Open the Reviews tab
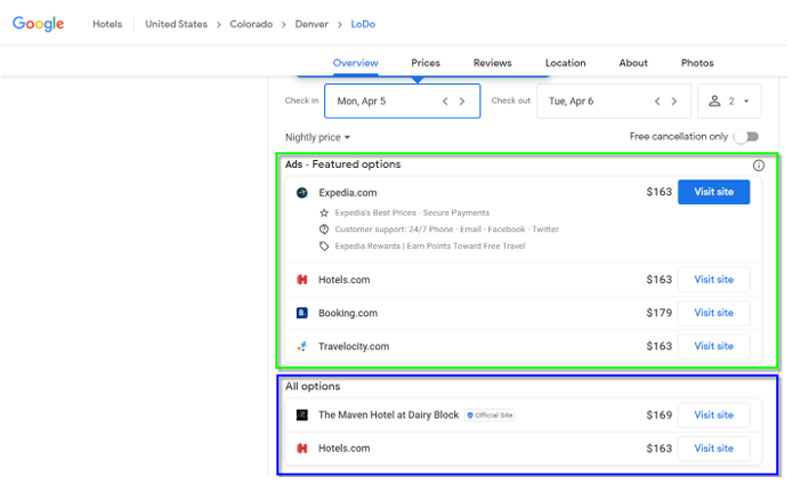 [x=492, y=63]
